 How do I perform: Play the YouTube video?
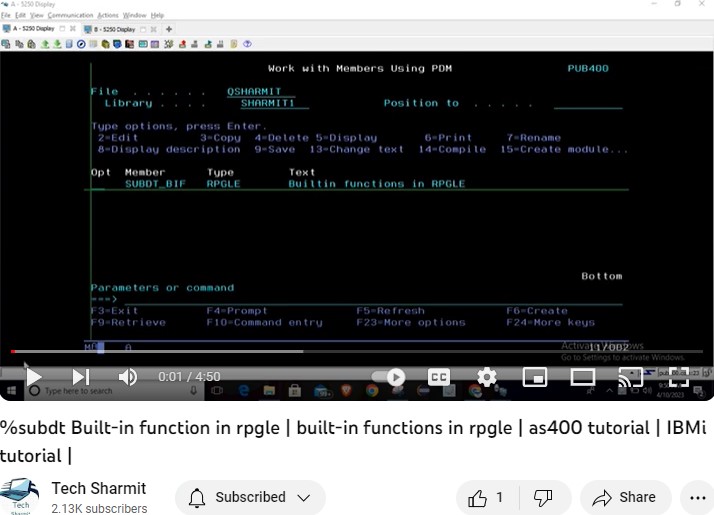[x=34, y=377]
